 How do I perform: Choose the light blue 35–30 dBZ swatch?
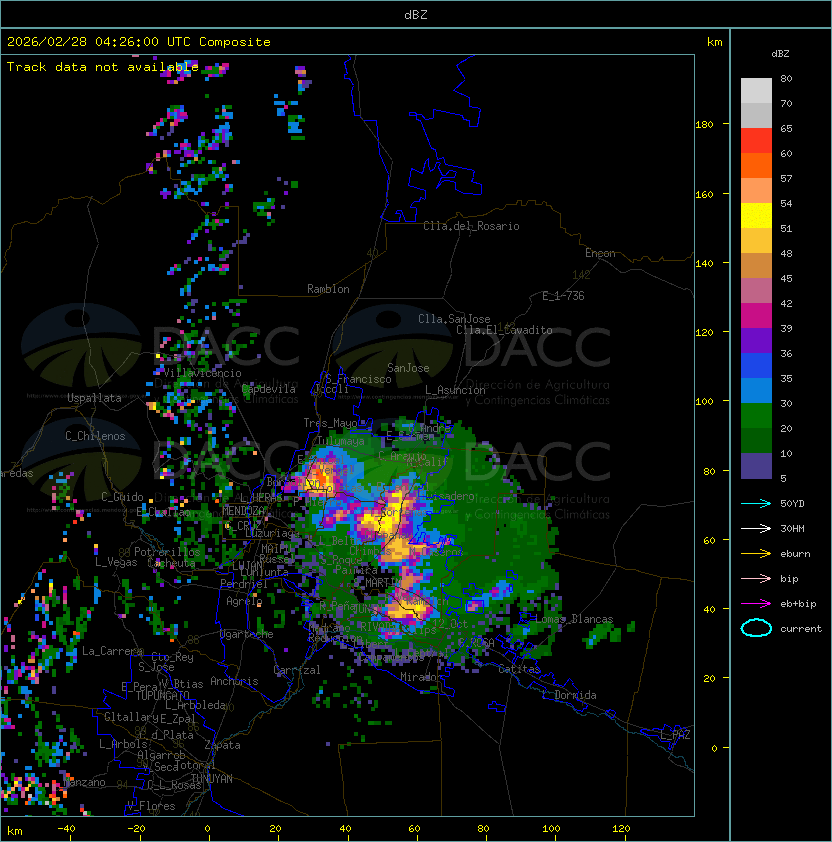[x=756, y=391]
